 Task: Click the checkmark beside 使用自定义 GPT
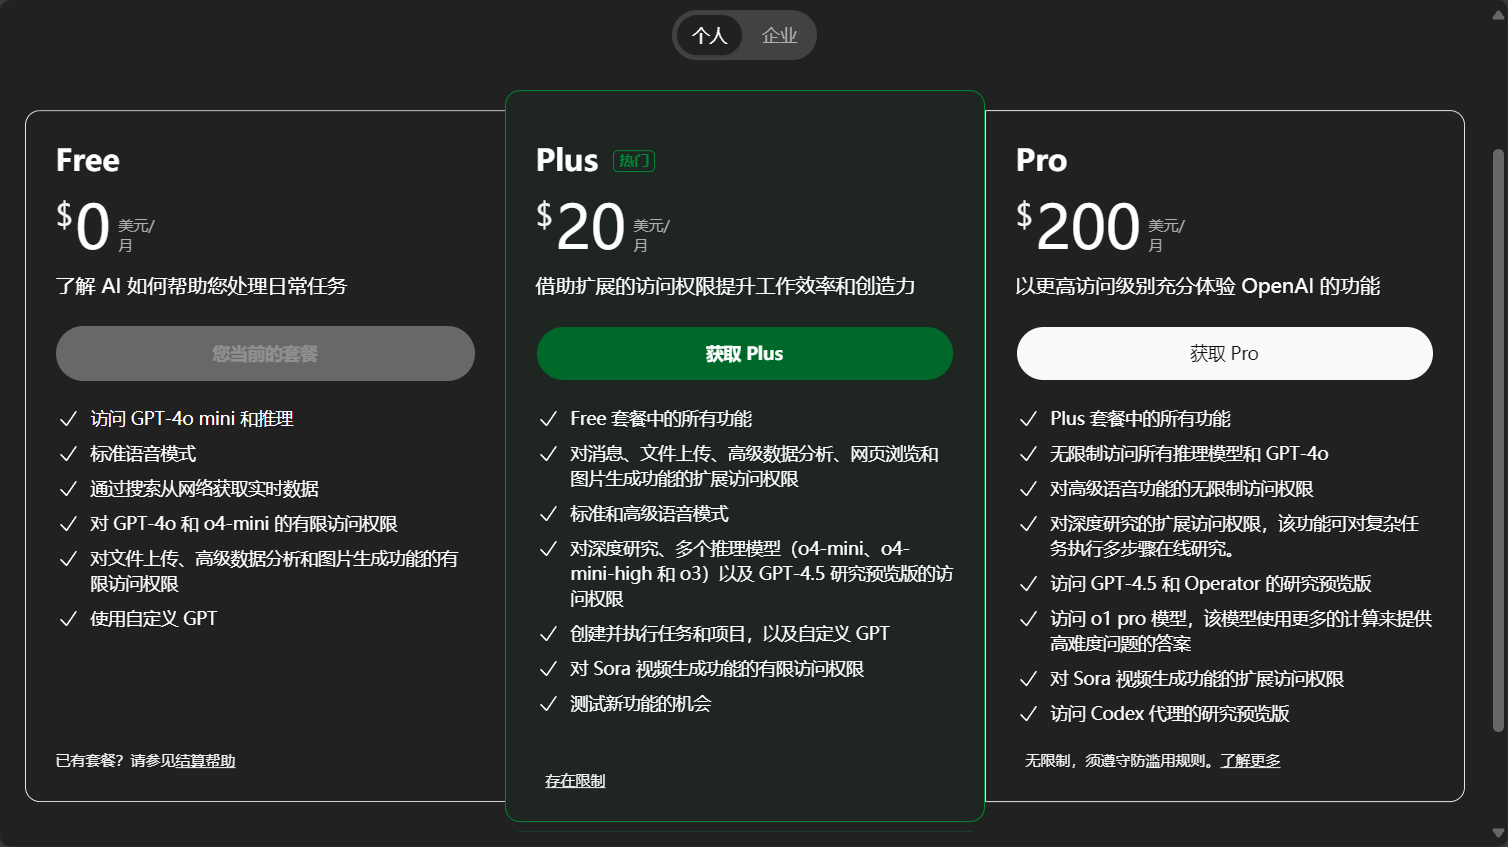tap(68, 619)
